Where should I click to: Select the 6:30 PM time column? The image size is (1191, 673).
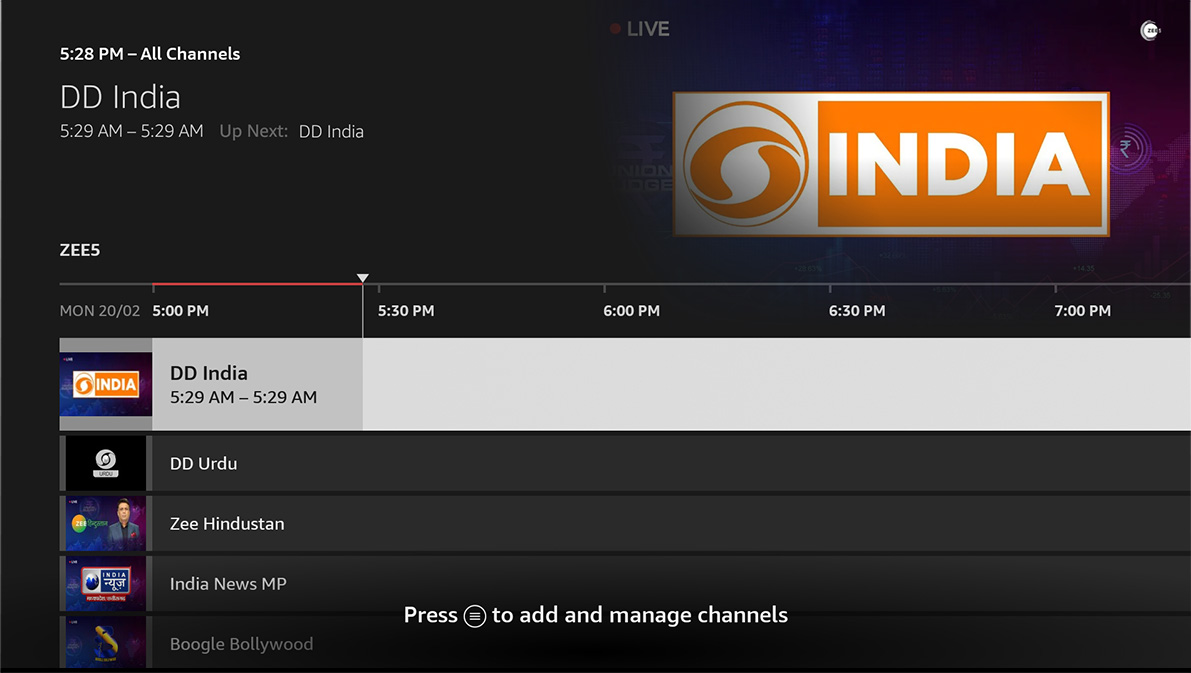click(x=857, y=311)
